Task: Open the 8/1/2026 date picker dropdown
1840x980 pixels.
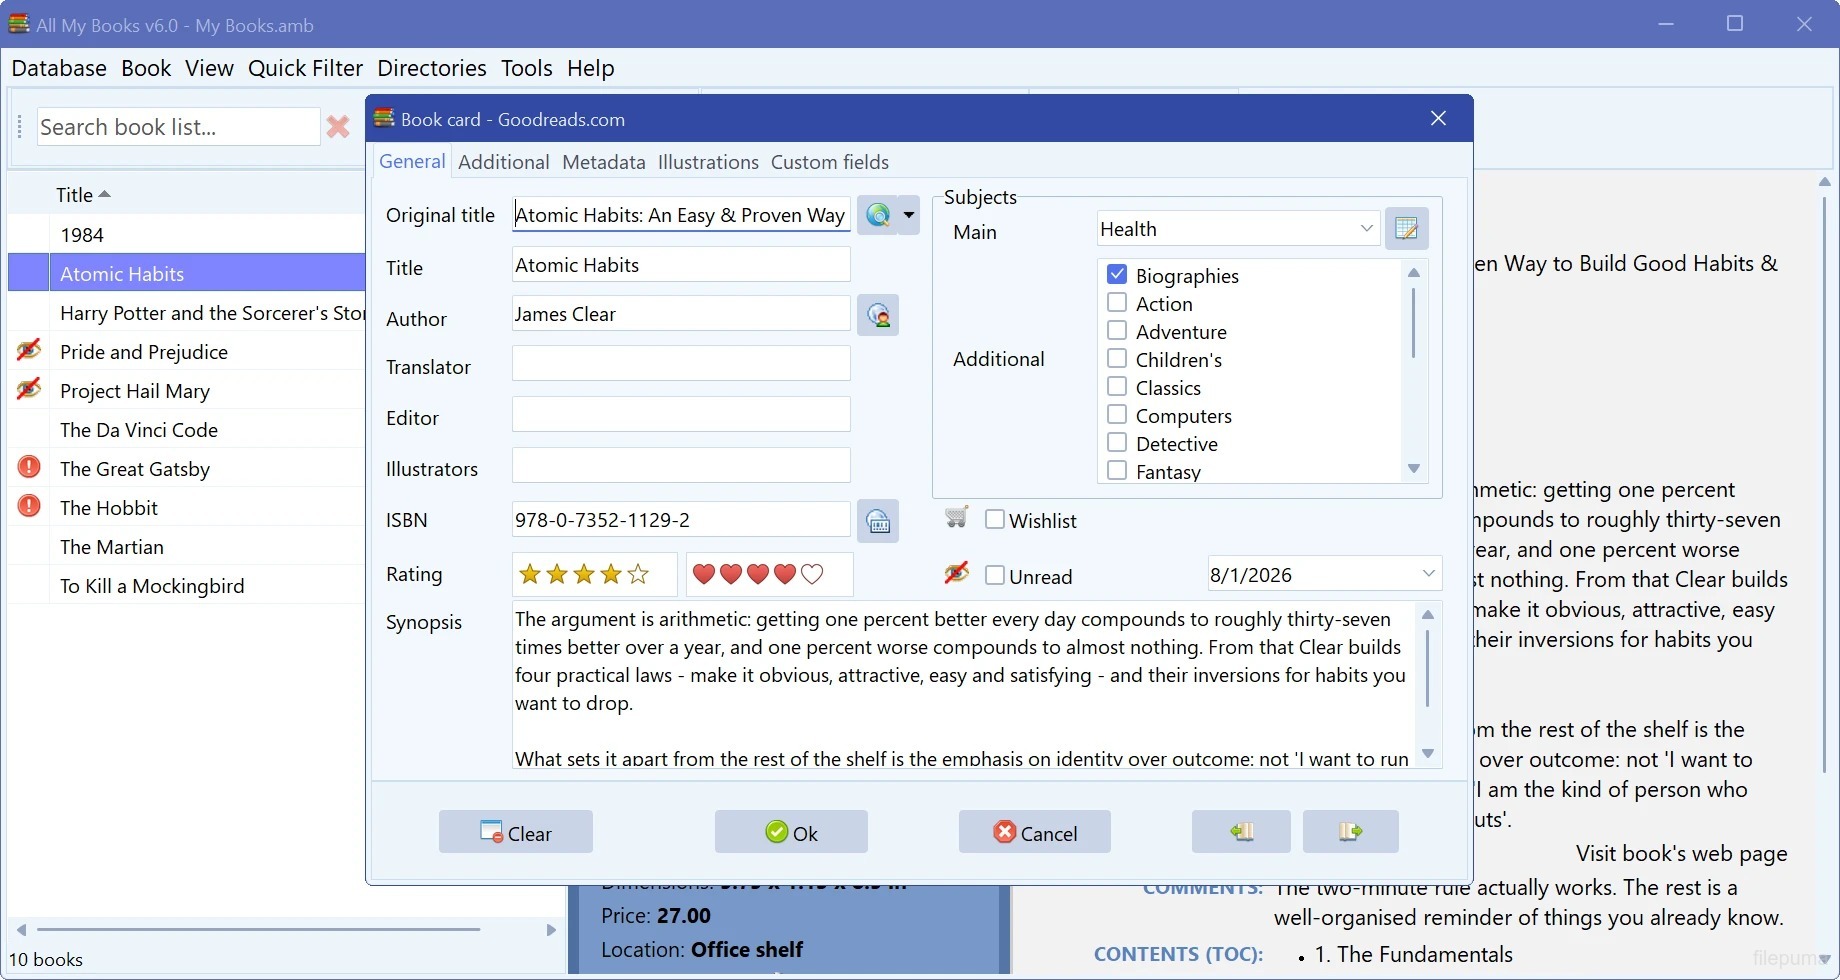Action: (x=1428, y=574)
